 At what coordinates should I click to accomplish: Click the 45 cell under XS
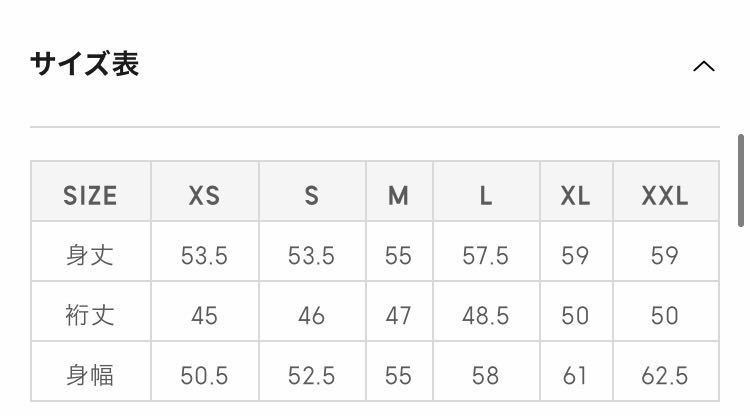(204, 315)
